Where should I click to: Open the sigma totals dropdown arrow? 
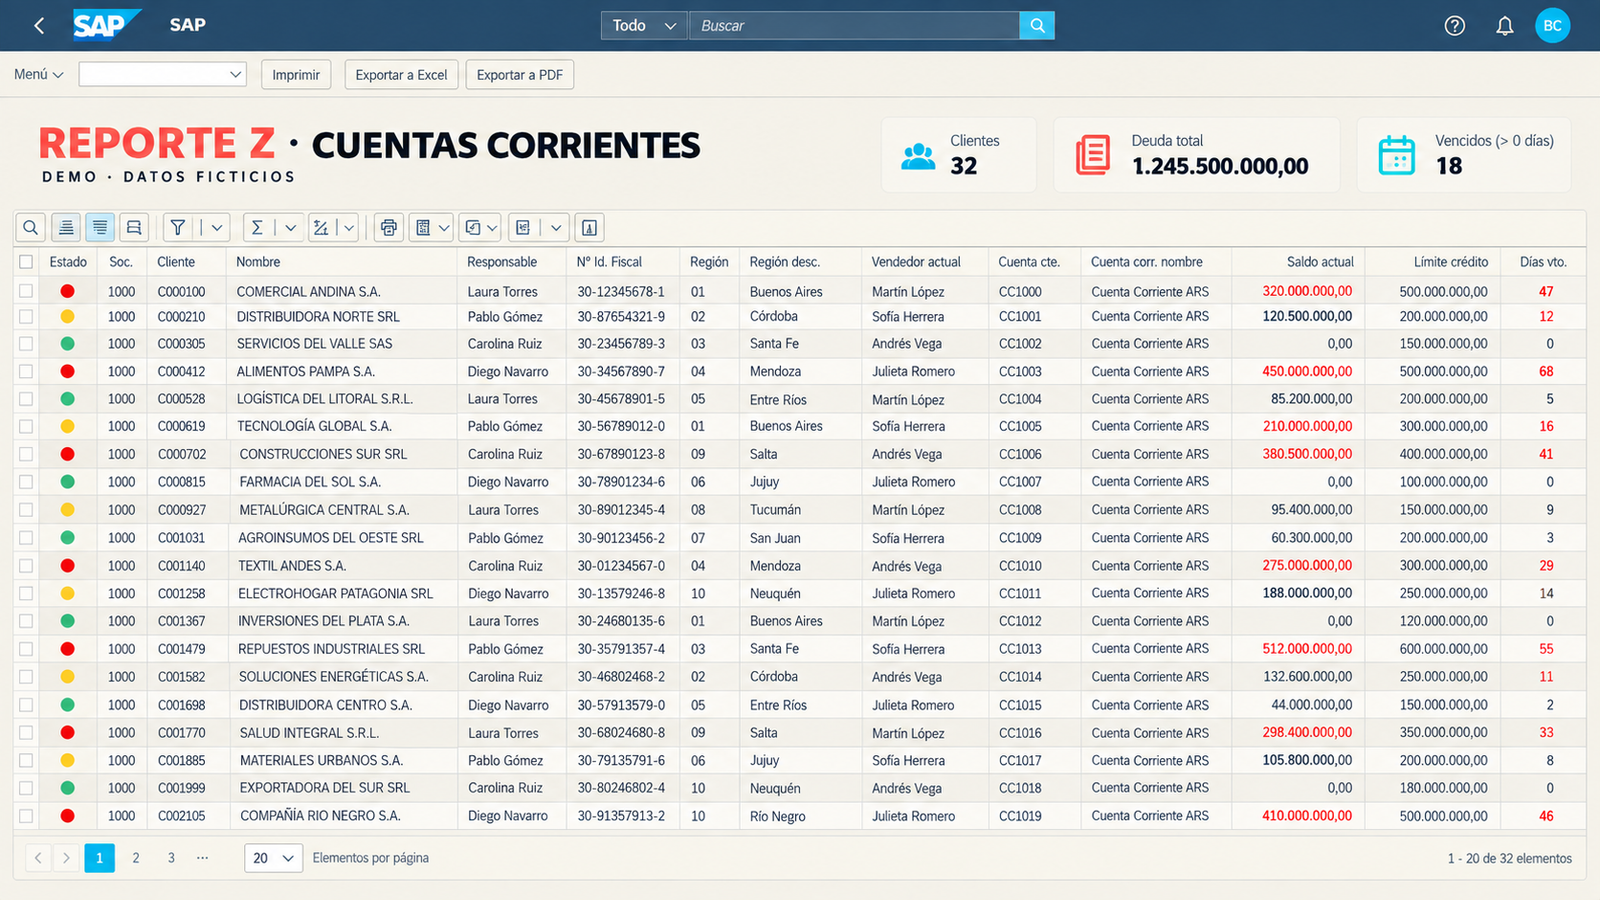(x=291, y=228)
